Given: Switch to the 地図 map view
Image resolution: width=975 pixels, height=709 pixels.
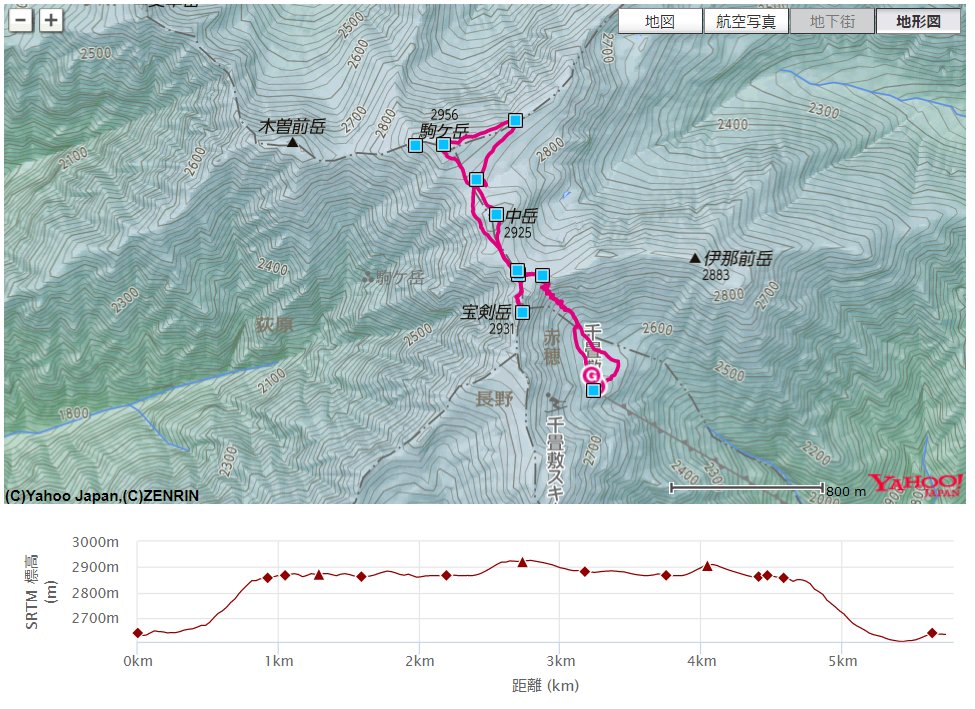Looking at the screenshot, I should (659, 21).
